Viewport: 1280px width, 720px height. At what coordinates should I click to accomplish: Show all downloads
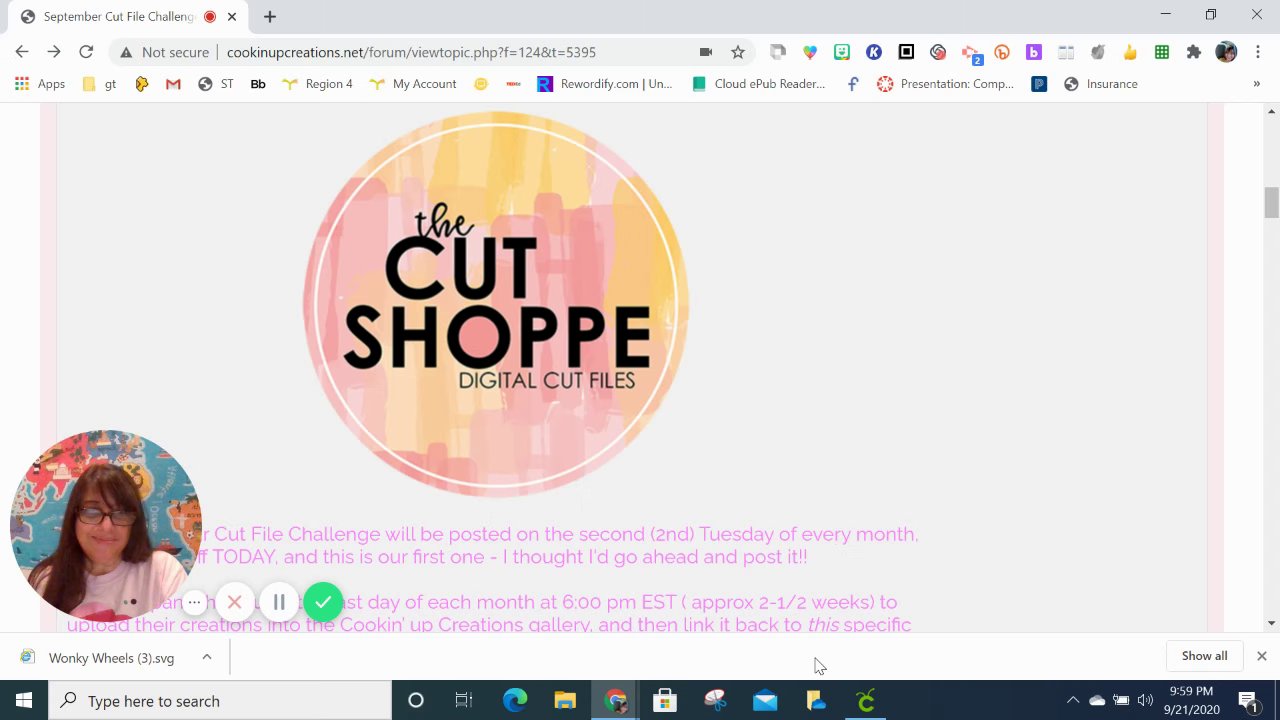tap(1204, 656)
